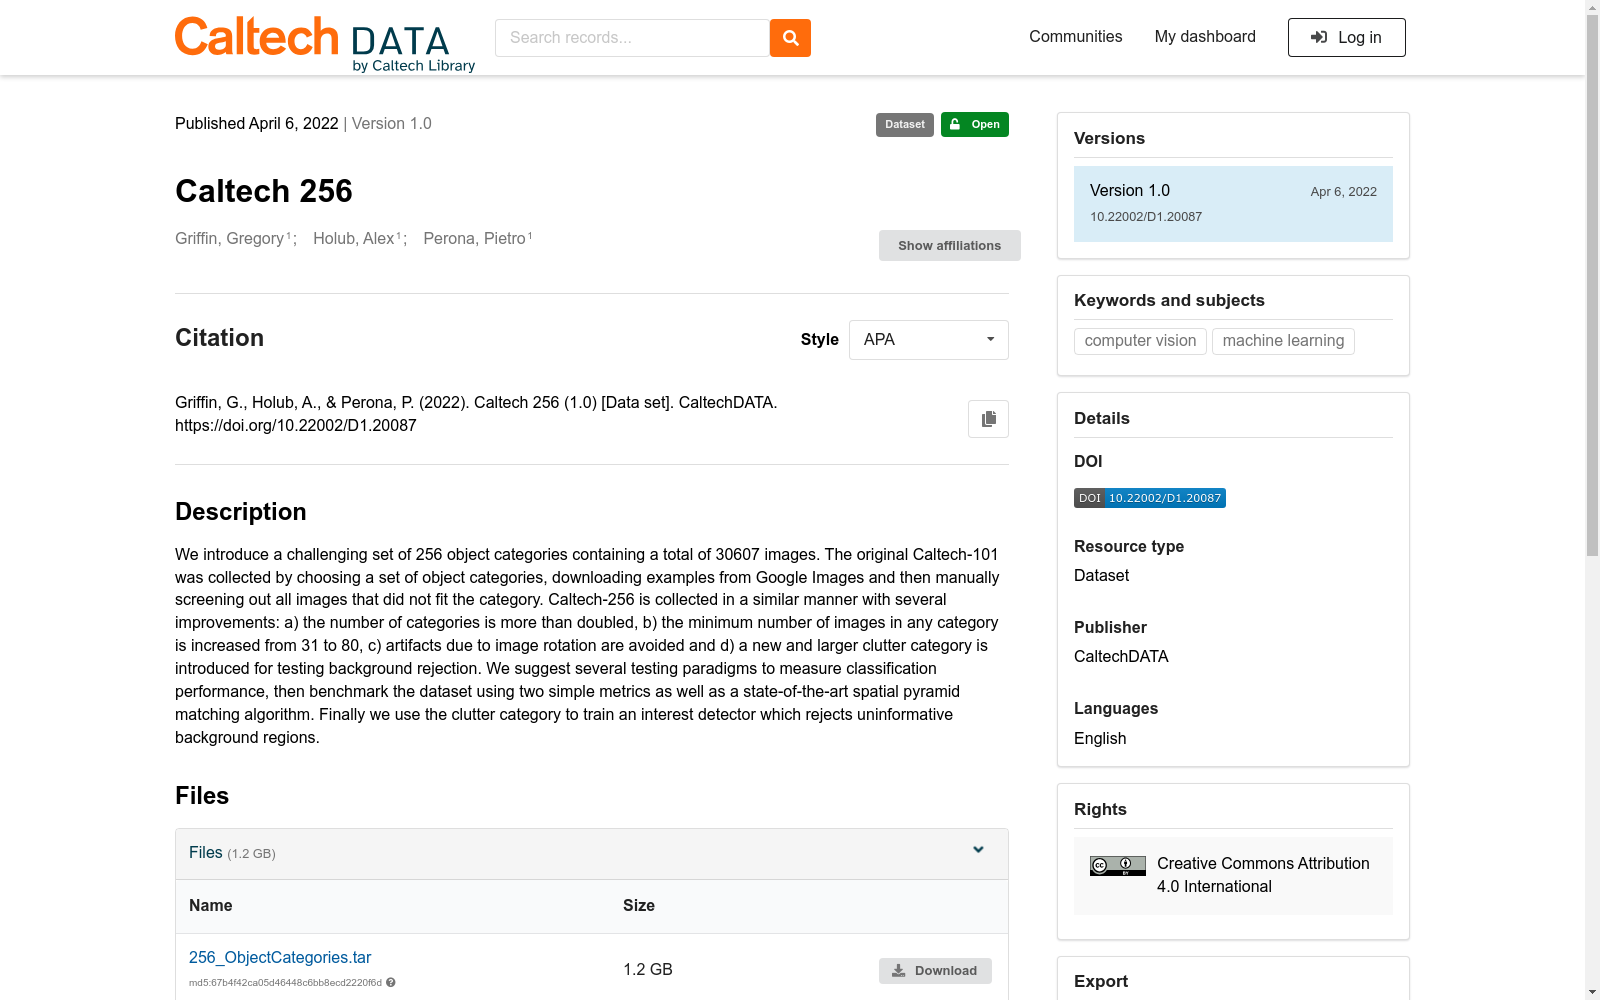Viewport: 1600px width, 1000px height.
Task: Click the Caltech 256 title
Action: [264, 191]
